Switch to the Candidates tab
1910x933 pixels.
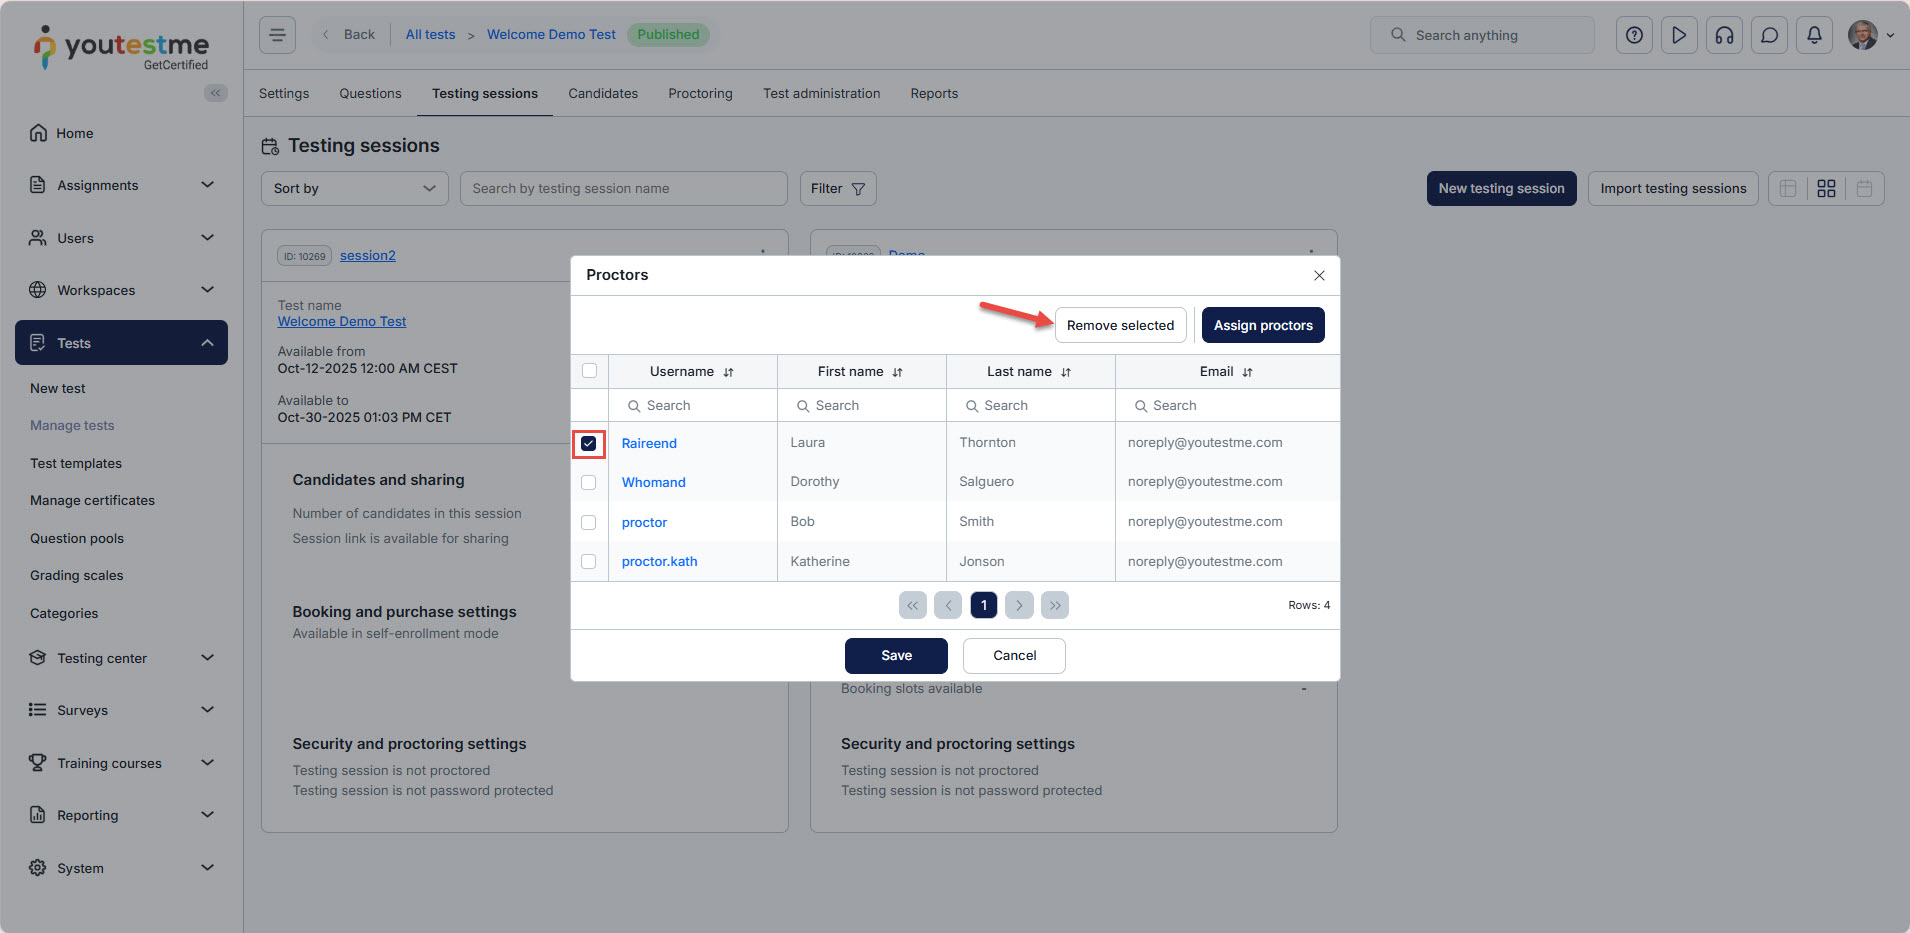(602, 94)
